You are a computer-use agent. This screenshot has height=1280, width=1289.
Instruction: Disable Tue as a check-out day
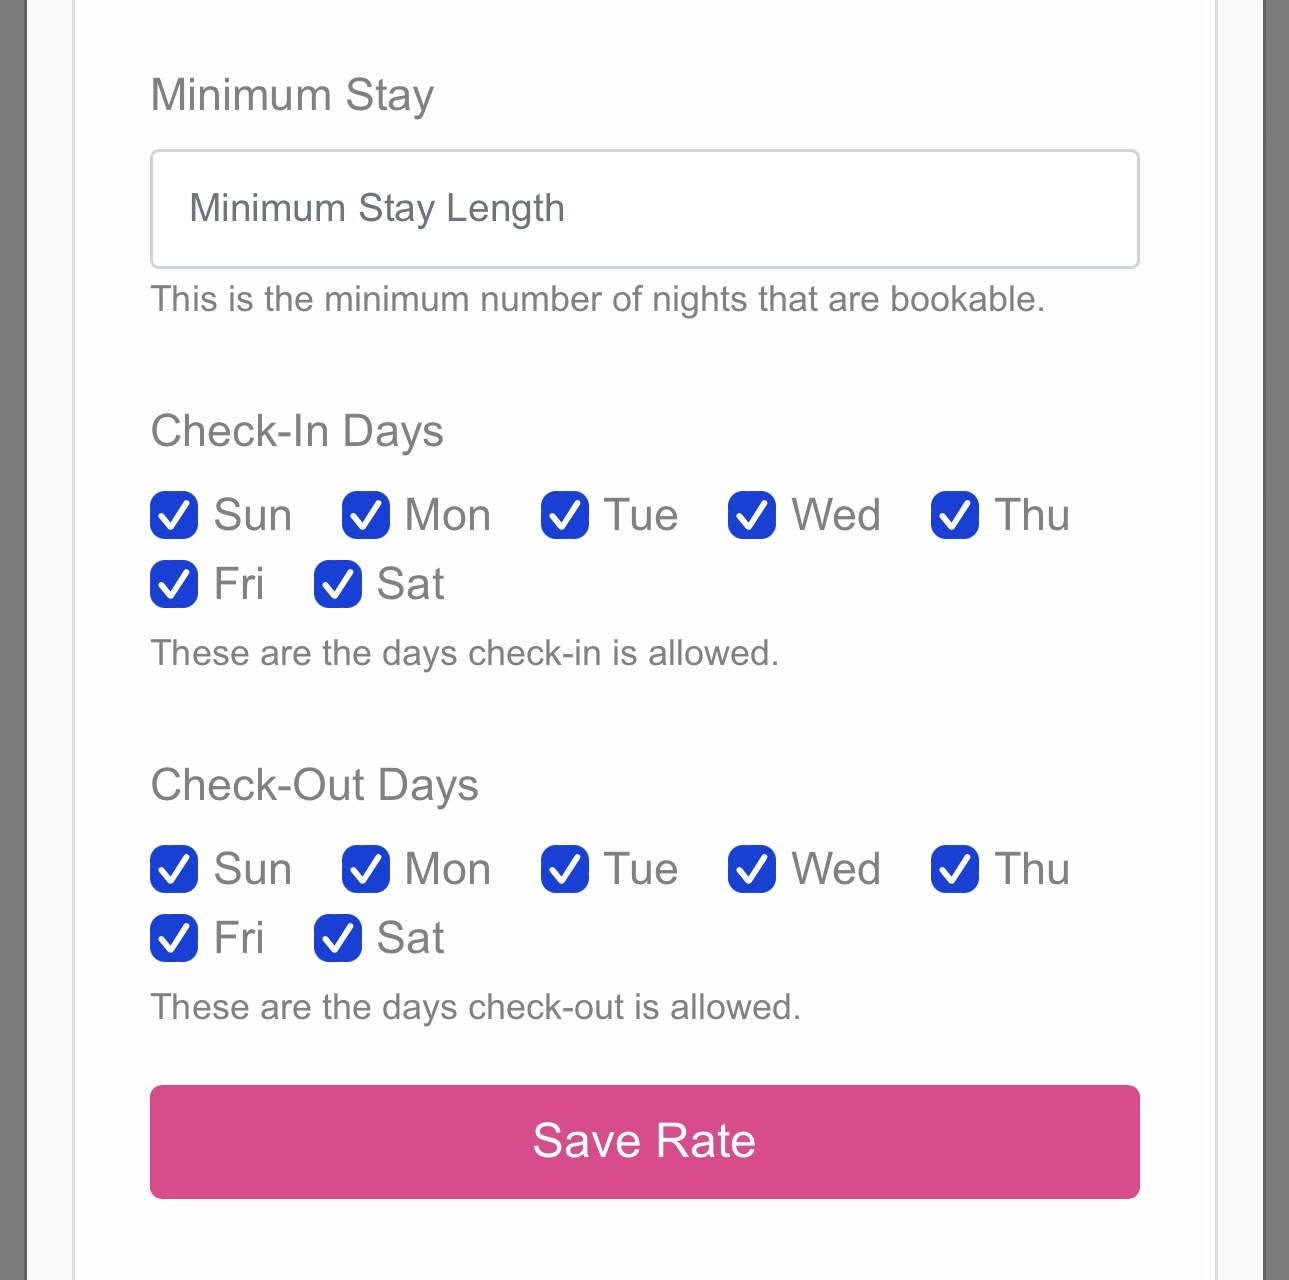click(564, 870)
